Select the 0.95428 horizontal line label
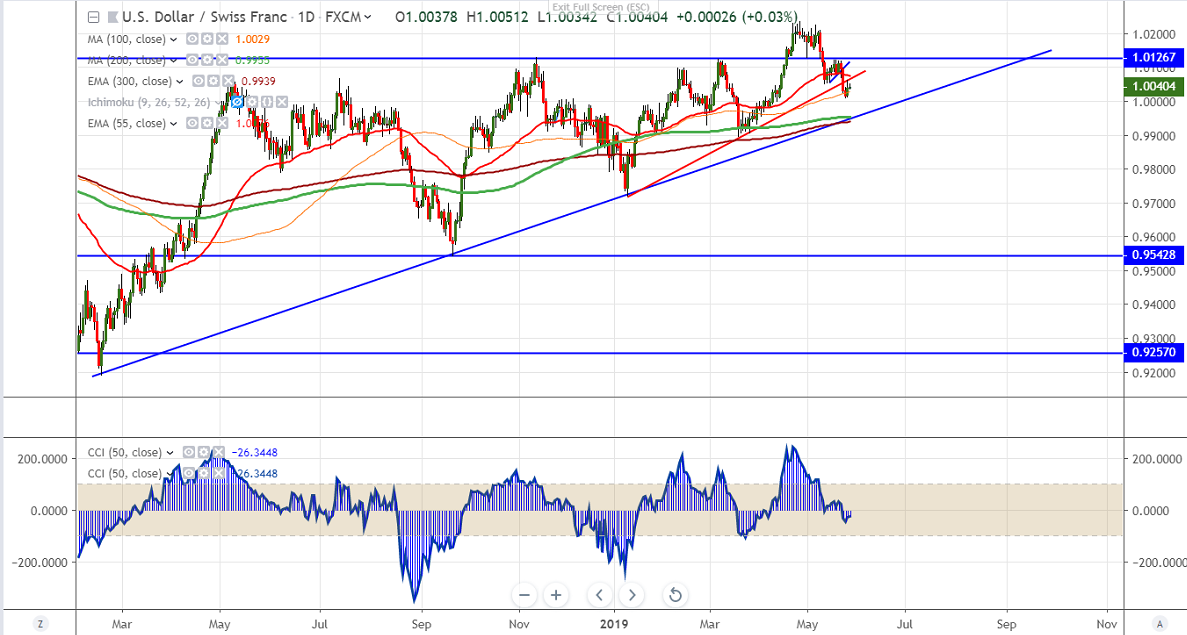This screenshot has height=635, width=1187. click(1154, 255)
